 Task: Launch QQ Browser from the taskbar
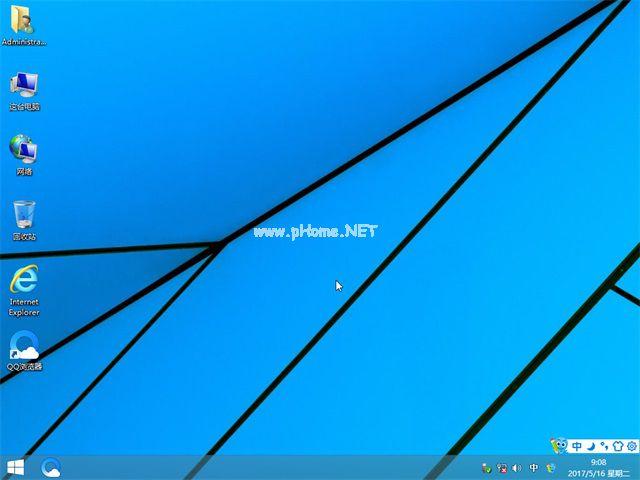[x=51, y=468]
